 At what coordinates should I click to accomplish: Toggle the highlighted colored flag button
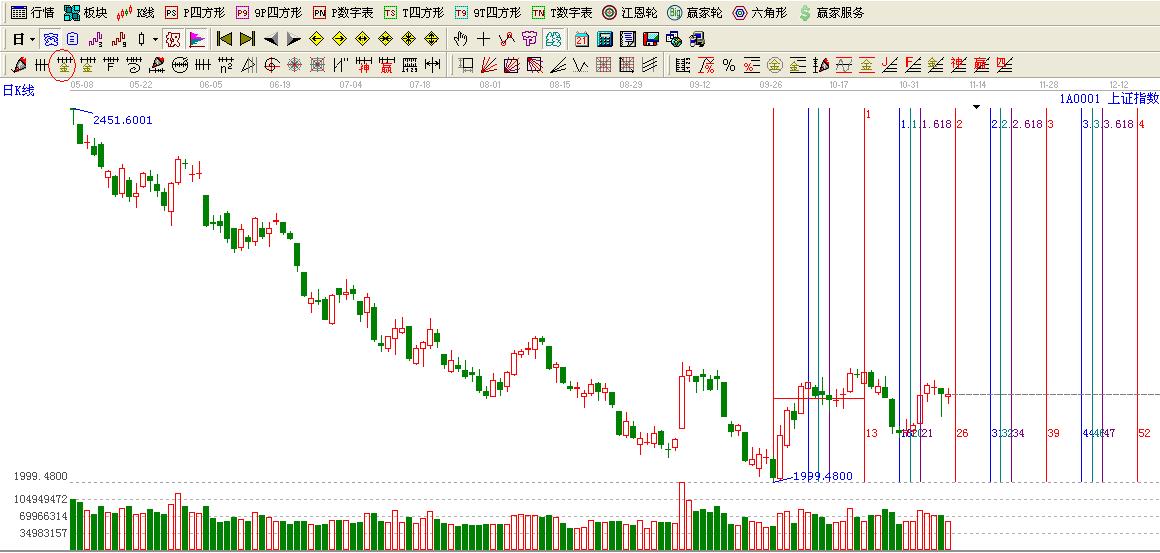[197, 39]
